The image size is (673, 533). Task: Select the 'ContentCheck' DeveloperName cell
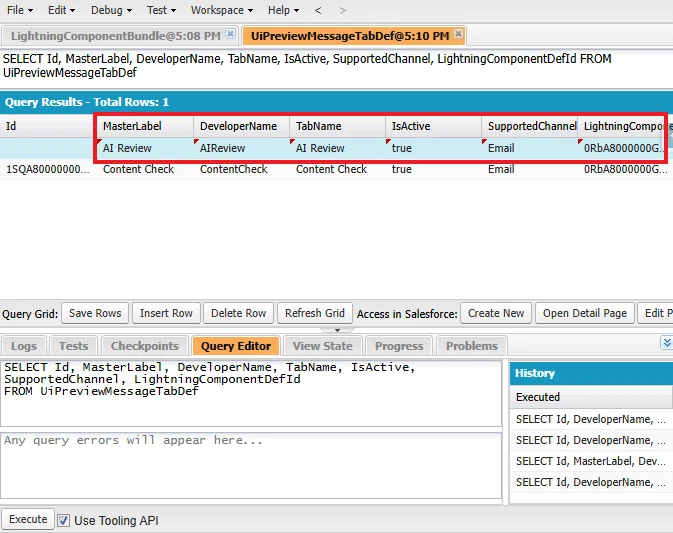(241, 170)
